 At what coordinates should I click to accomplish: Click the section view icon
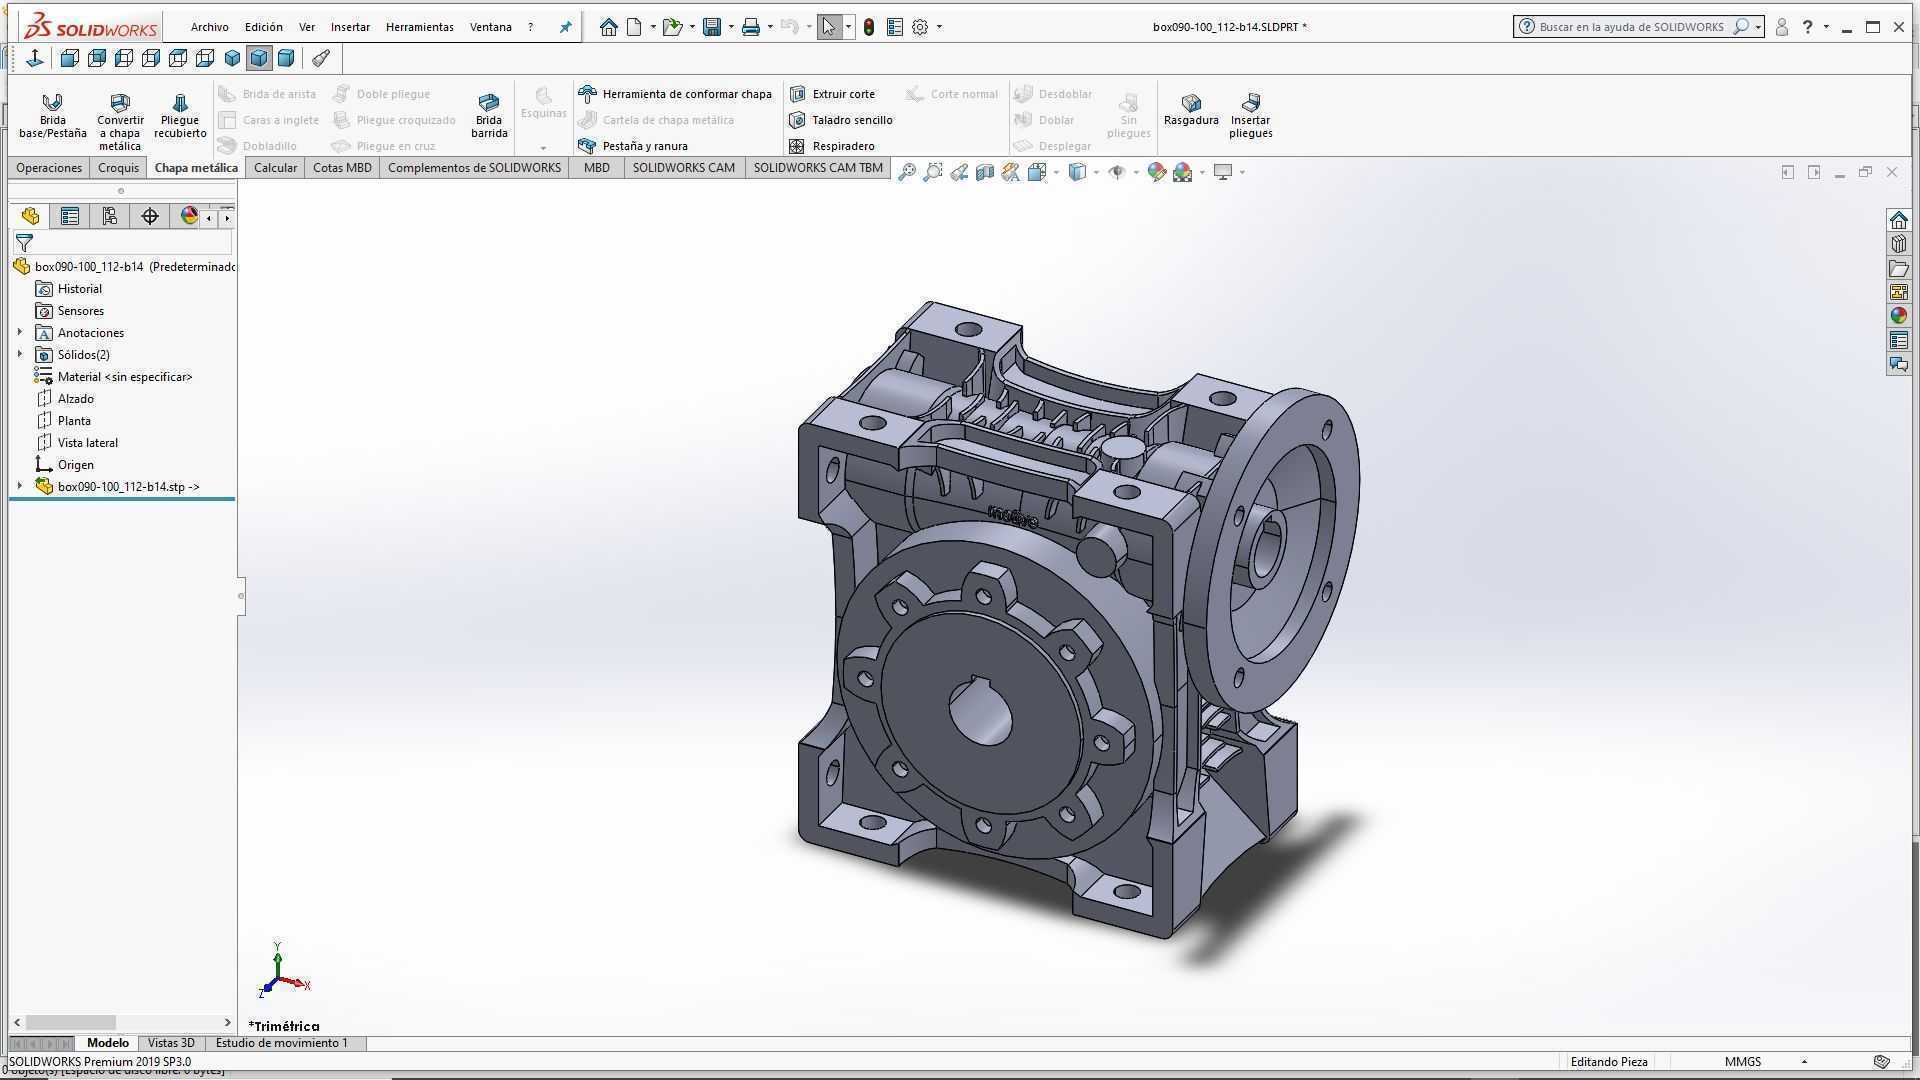pos(985,172)
